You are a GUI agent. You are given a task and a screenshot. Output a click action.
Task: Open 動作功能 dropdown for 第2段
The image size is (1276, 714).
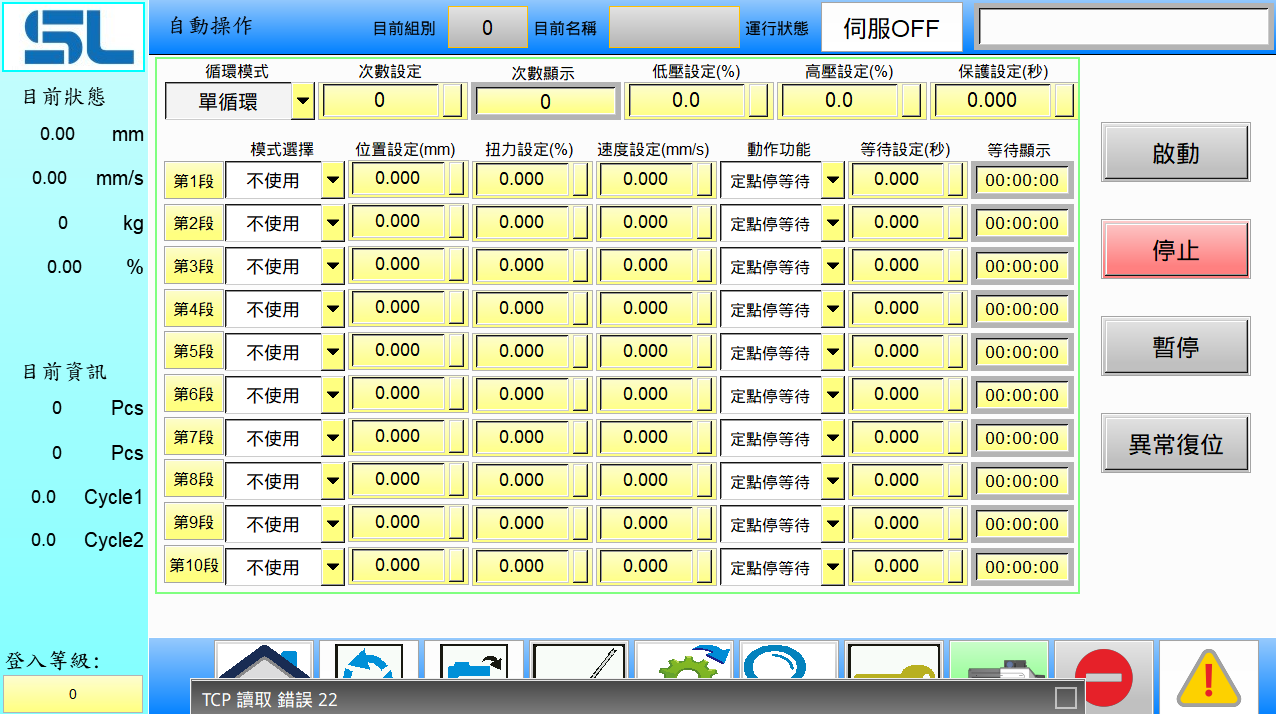[833, 224]
